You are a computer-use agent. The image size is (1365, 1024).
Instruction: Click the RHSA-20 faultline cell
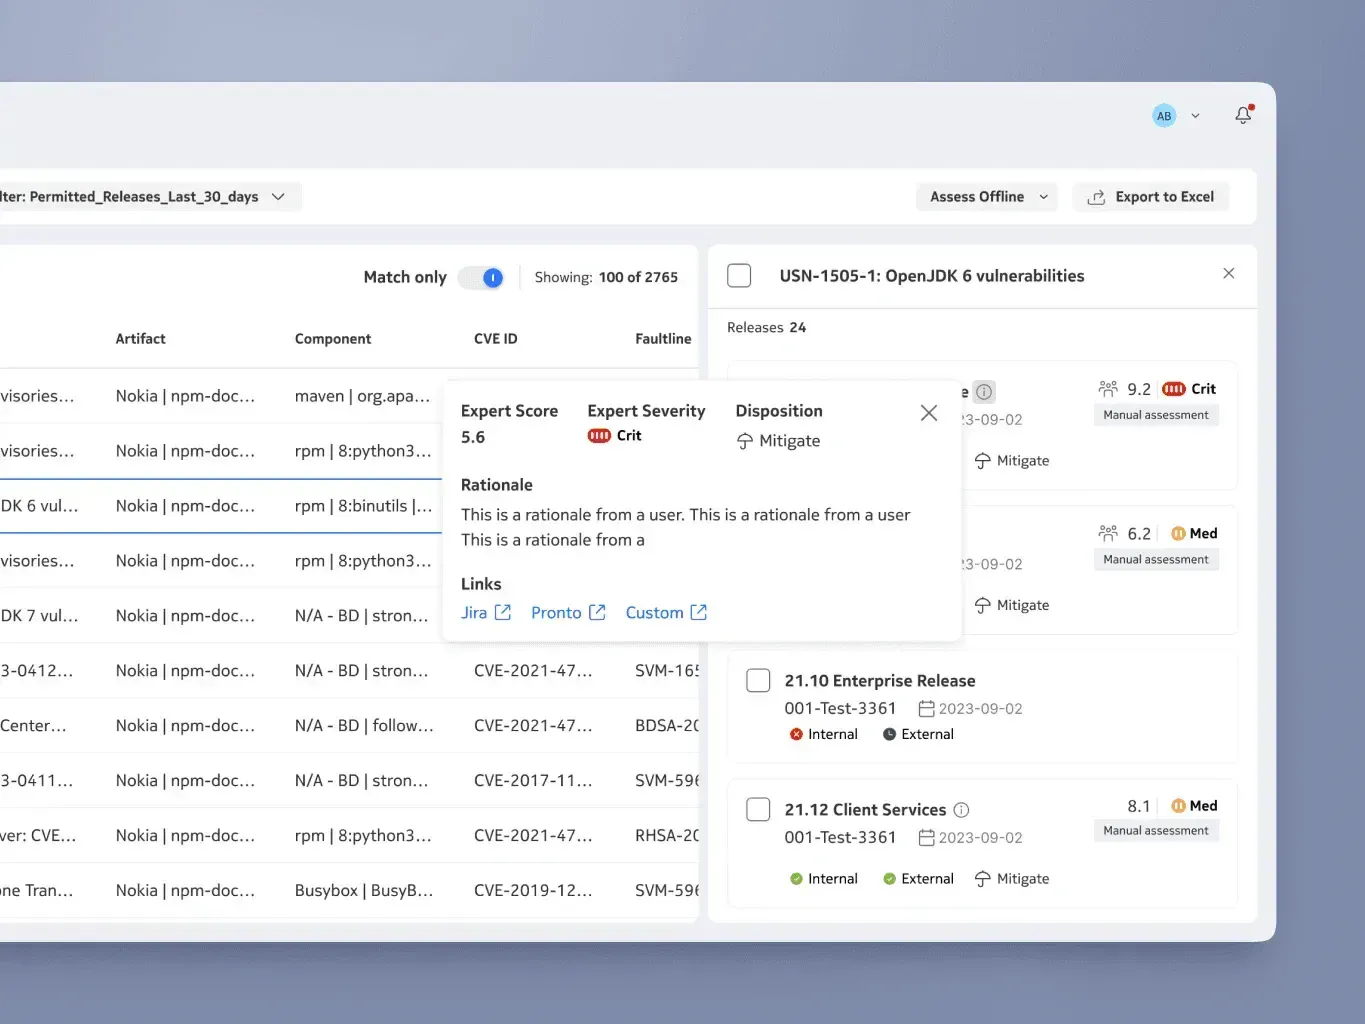pos(667,835)
